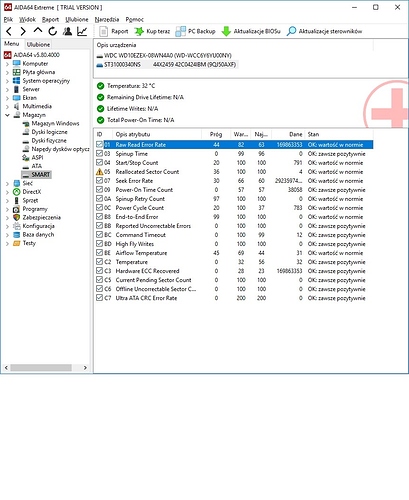Open the graph chart toolbar icon
This screenshot has height=500, width=409.
[x=82, y=31]
